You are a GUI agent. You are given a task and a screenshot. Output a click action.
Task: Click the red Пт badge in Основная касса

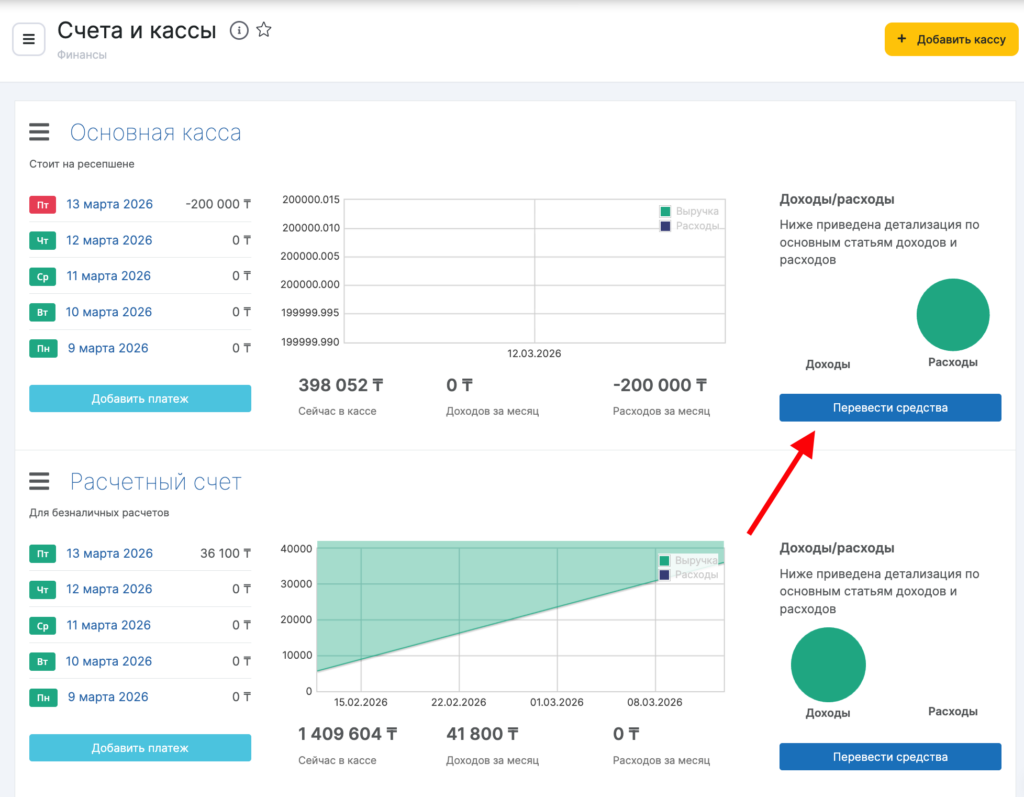[43, 205]
